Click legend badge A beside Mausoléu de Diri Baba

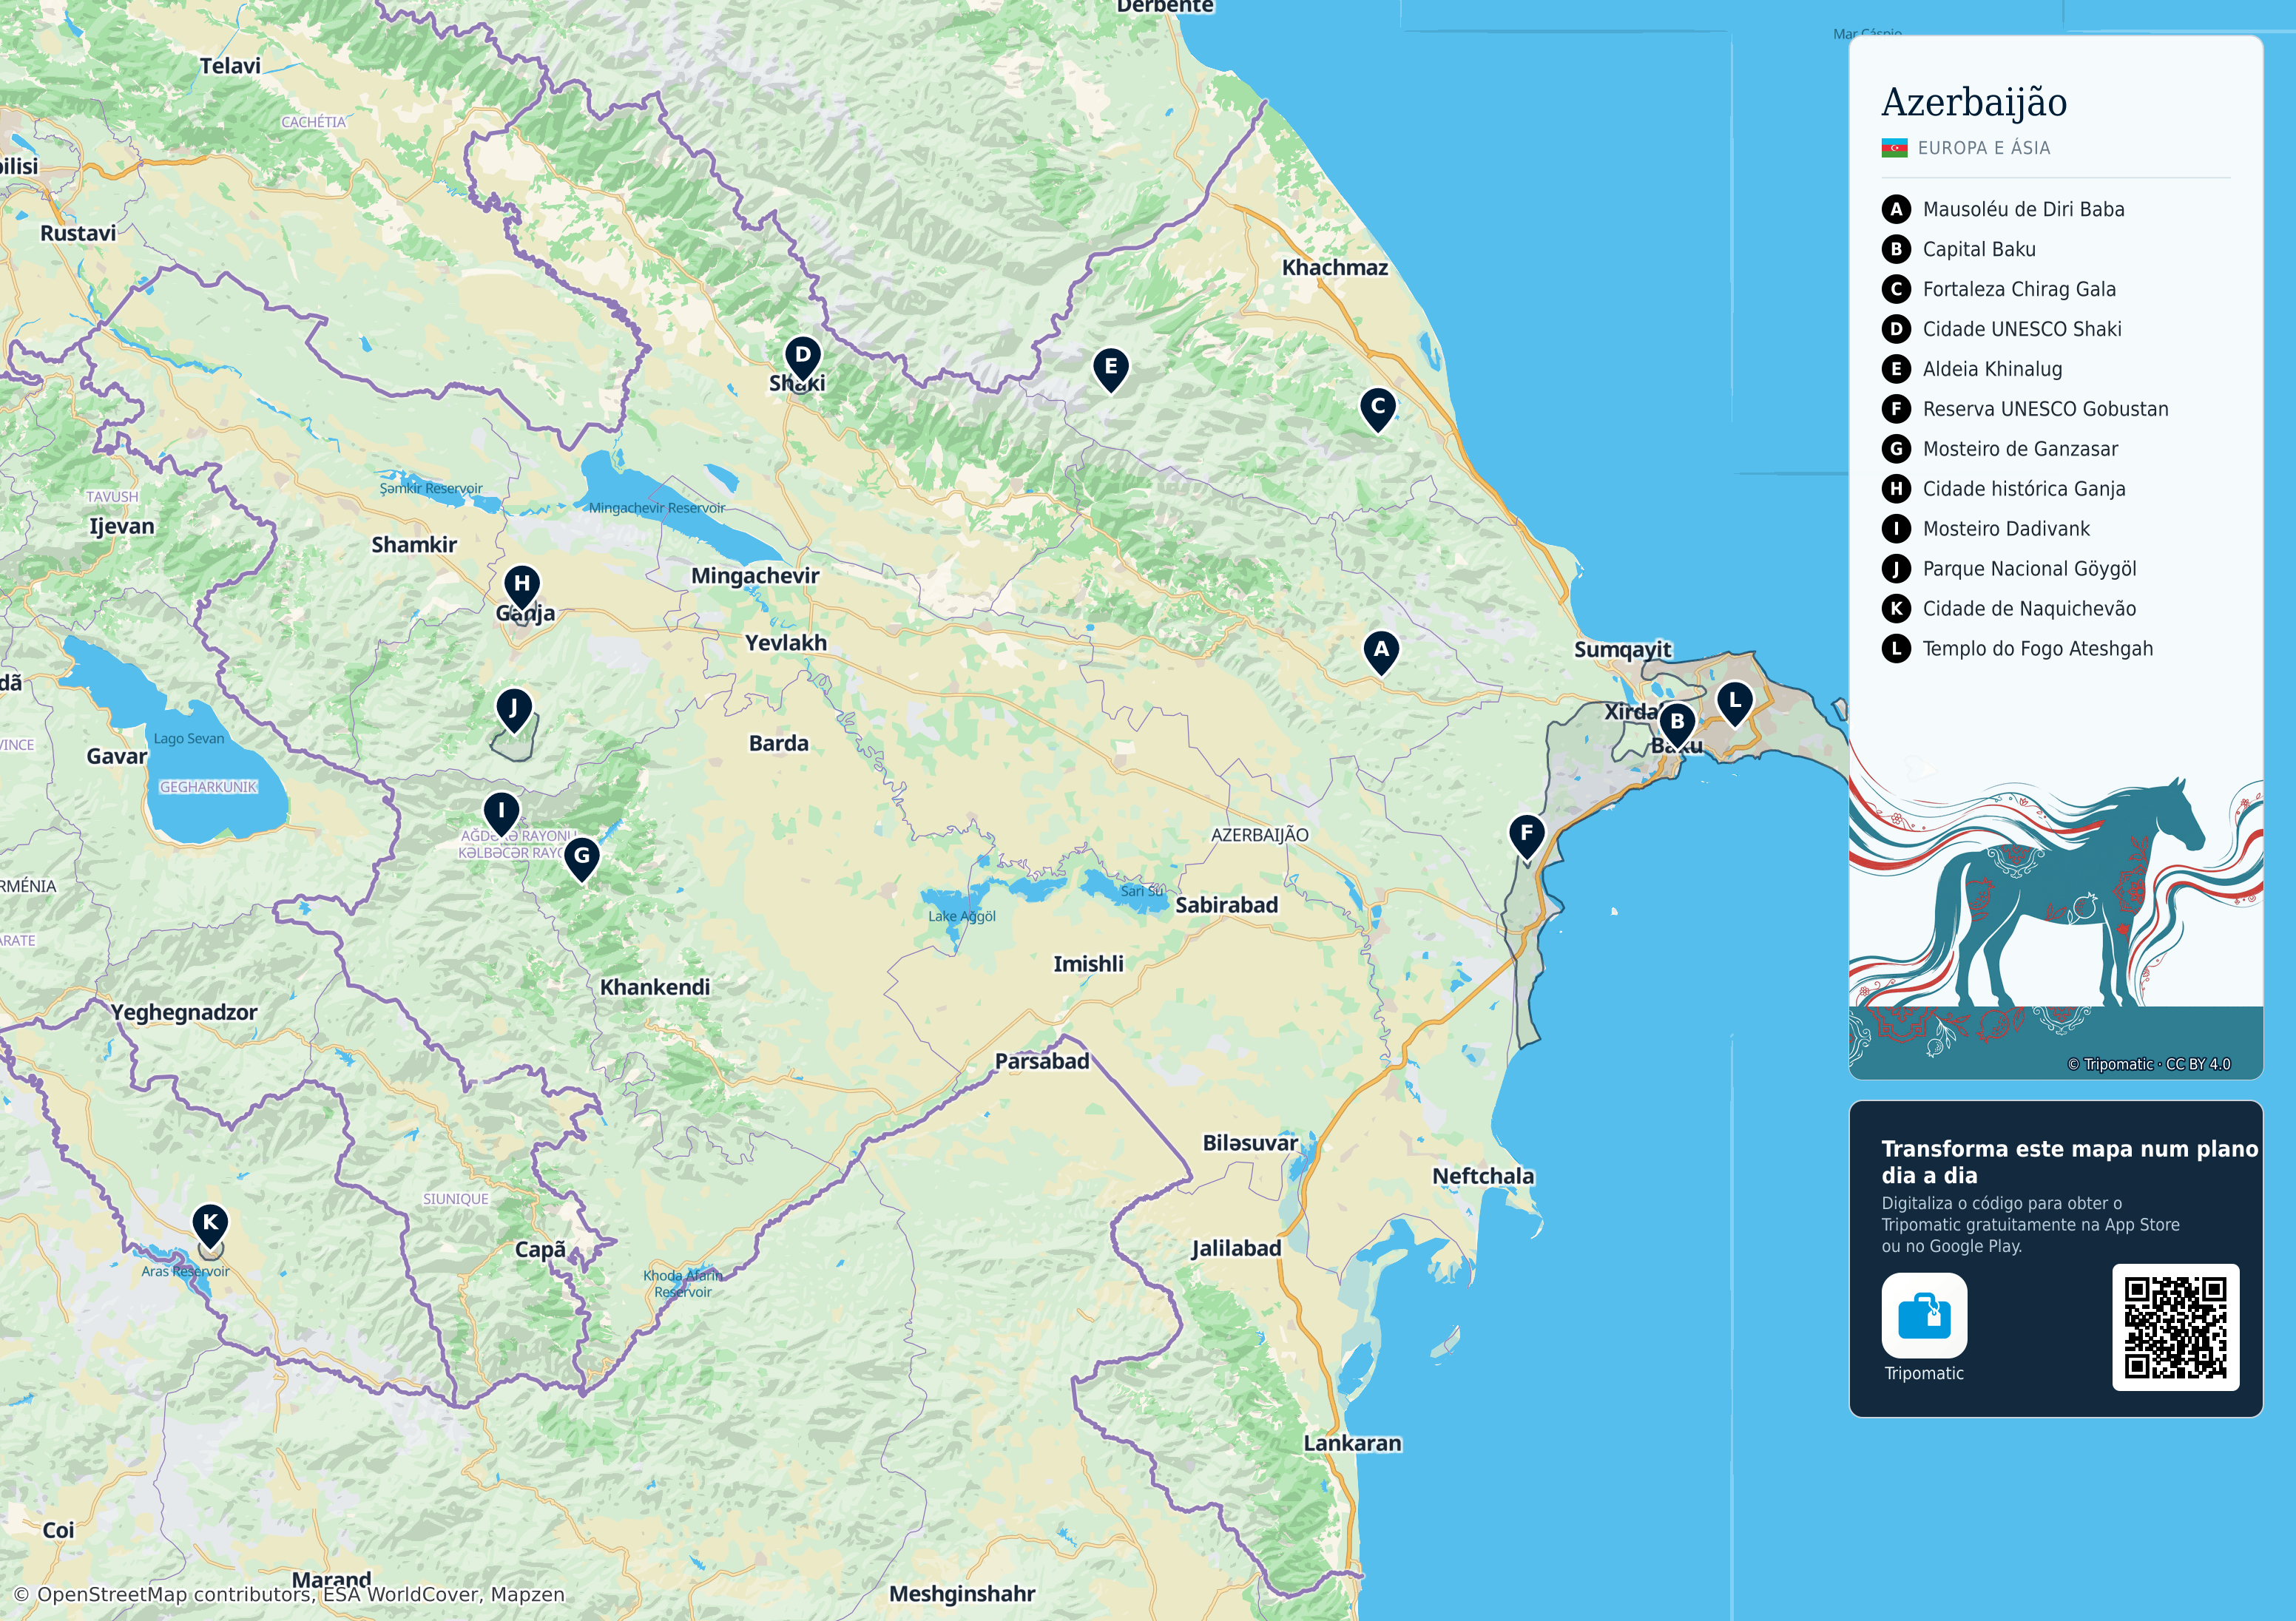(1895, 209)
